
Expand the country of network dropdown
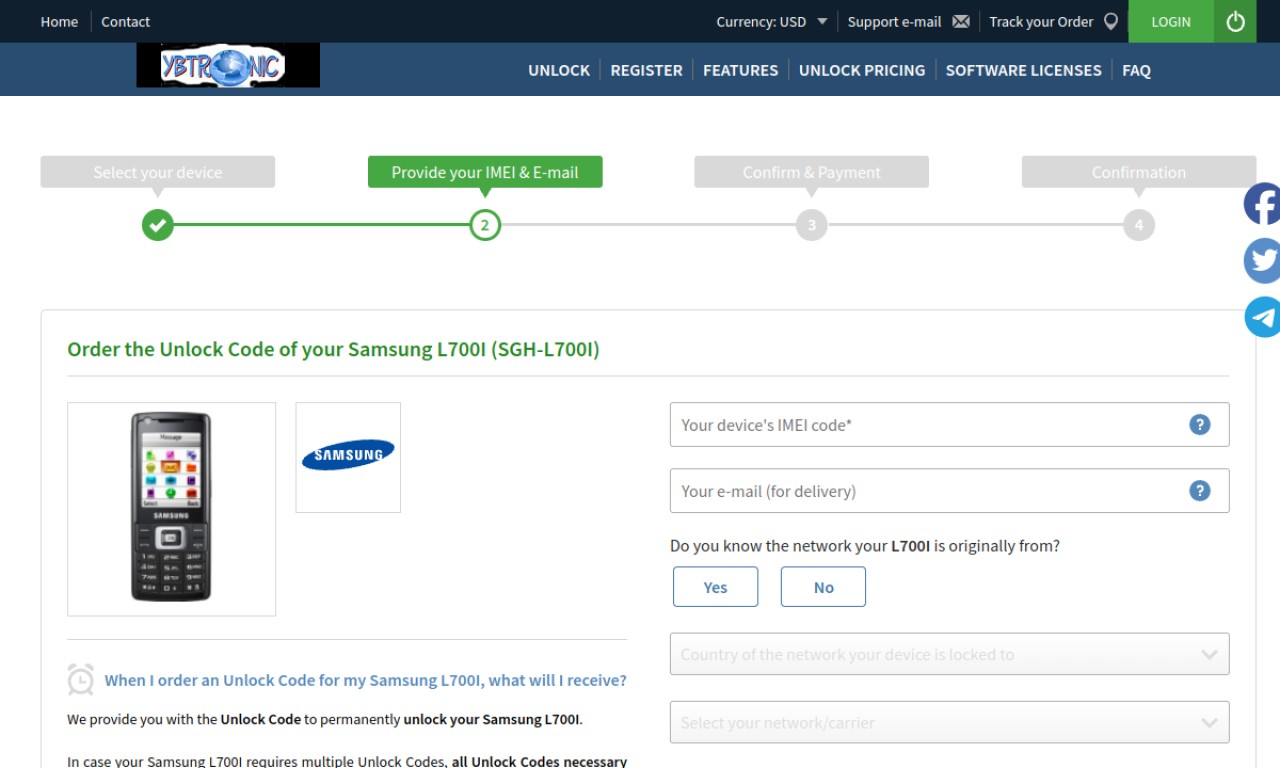(949, 654)
